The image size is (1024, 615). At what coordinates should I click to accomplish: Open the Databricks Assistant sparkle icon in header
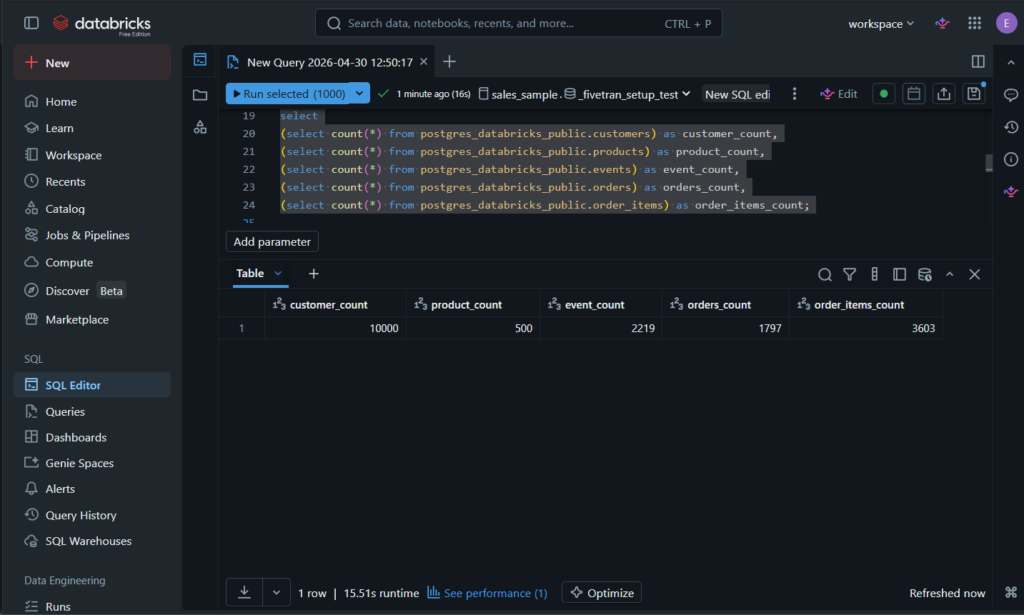coord(942,24)
